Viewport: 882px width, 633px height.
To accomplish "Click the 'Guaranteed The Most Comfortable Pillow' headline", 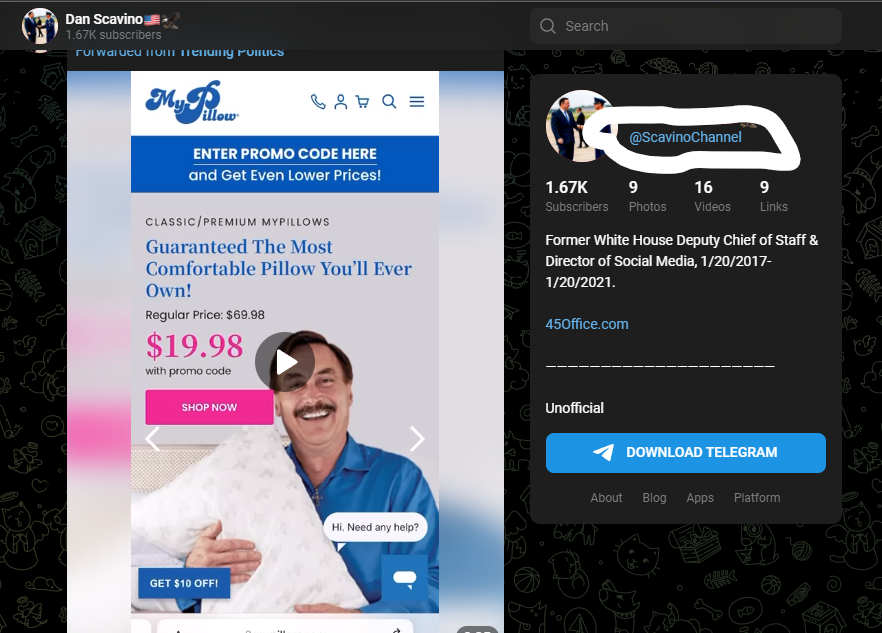I will [278, 268].
